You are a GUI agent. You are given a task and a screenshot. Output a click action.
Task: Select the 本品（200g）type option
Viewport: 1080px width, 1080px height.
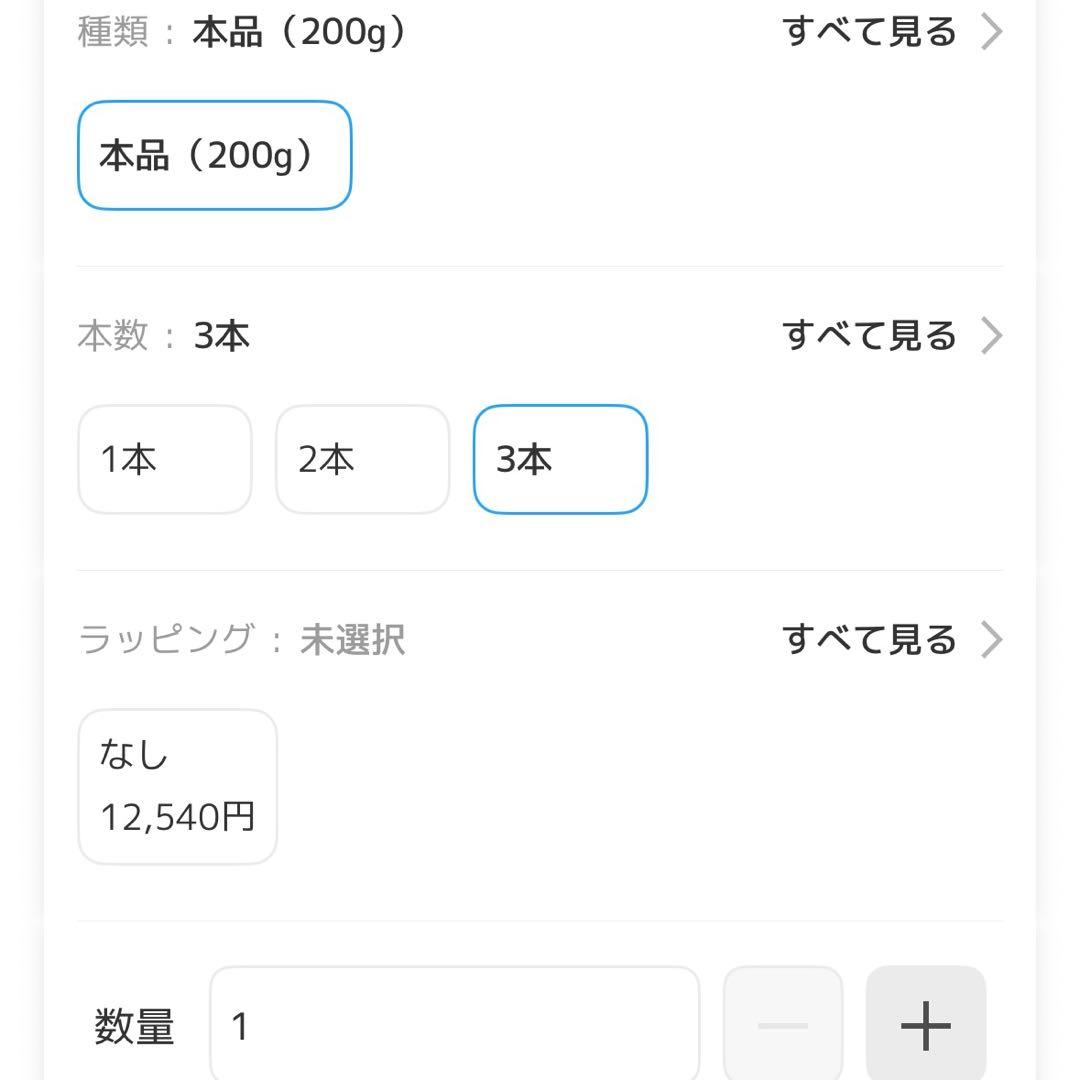coord(214,155)
